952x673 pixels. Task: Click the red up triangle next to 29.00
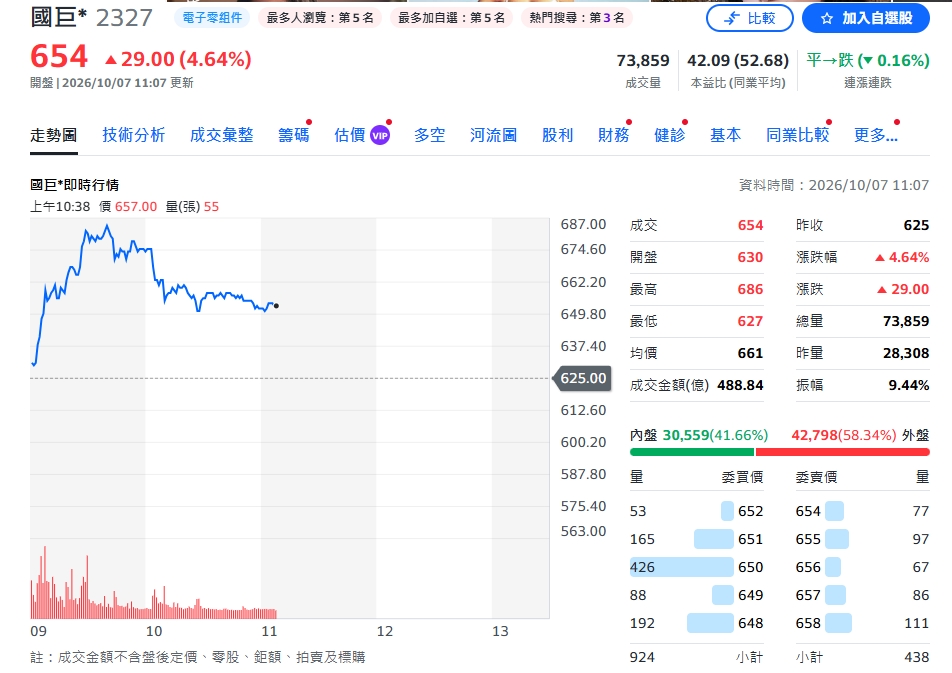point(110,60)
